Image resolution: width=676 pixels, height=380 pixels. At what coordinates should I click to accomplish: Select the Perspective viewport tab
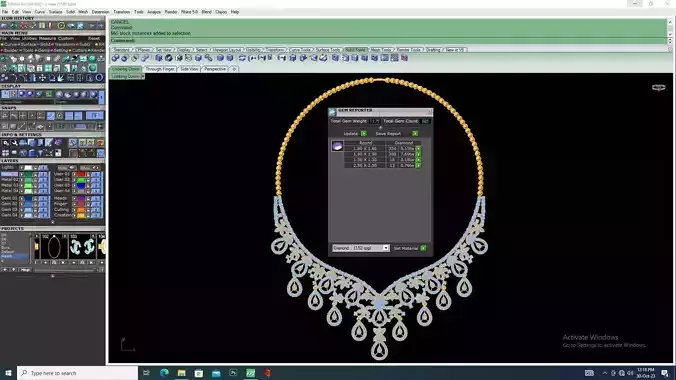tap(215, 69)
